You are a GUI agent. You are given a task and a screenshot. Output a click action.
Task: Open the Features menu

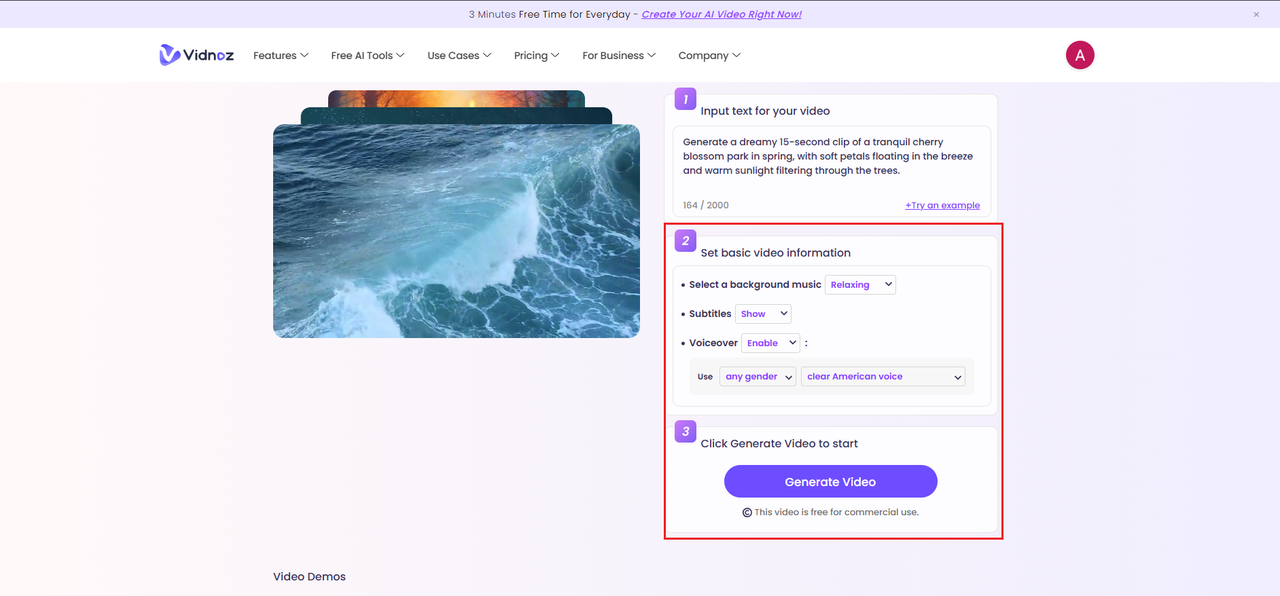tap(281, 55)
